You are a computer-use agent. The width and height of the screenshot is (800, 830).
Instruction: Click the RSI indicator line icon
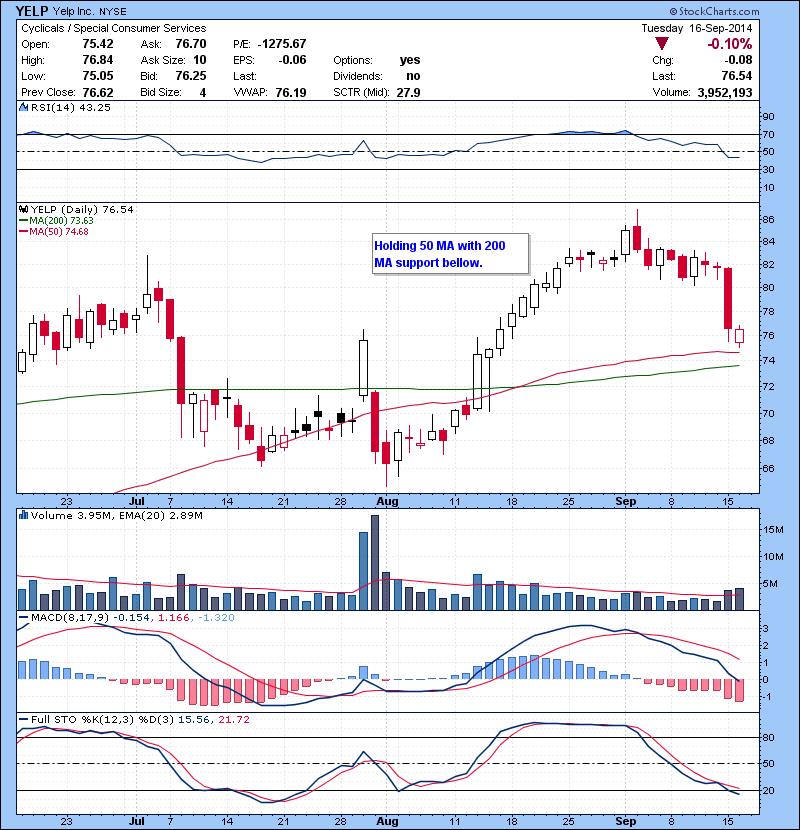click(23, 107)
